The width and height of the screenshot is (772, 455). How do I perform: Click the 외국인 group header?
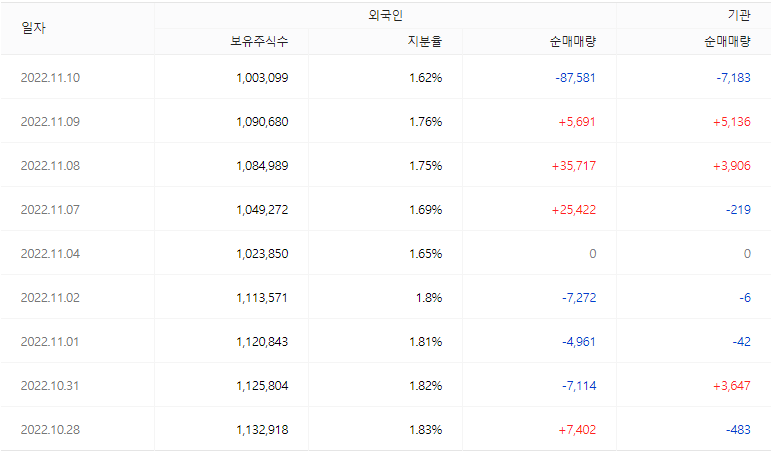click(386, 15)
